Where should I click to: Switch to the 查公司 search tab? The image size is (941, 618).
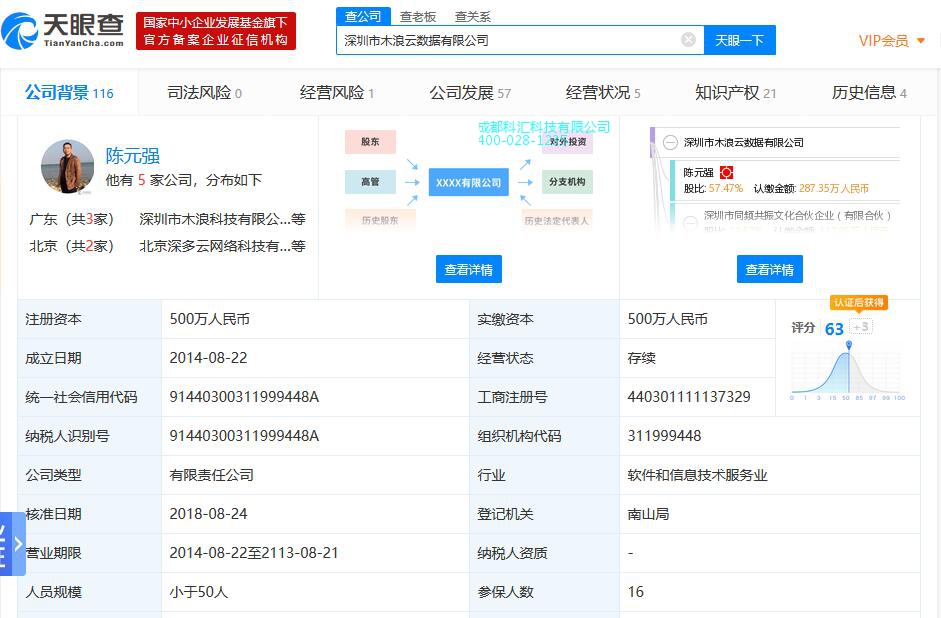(363, 16)
